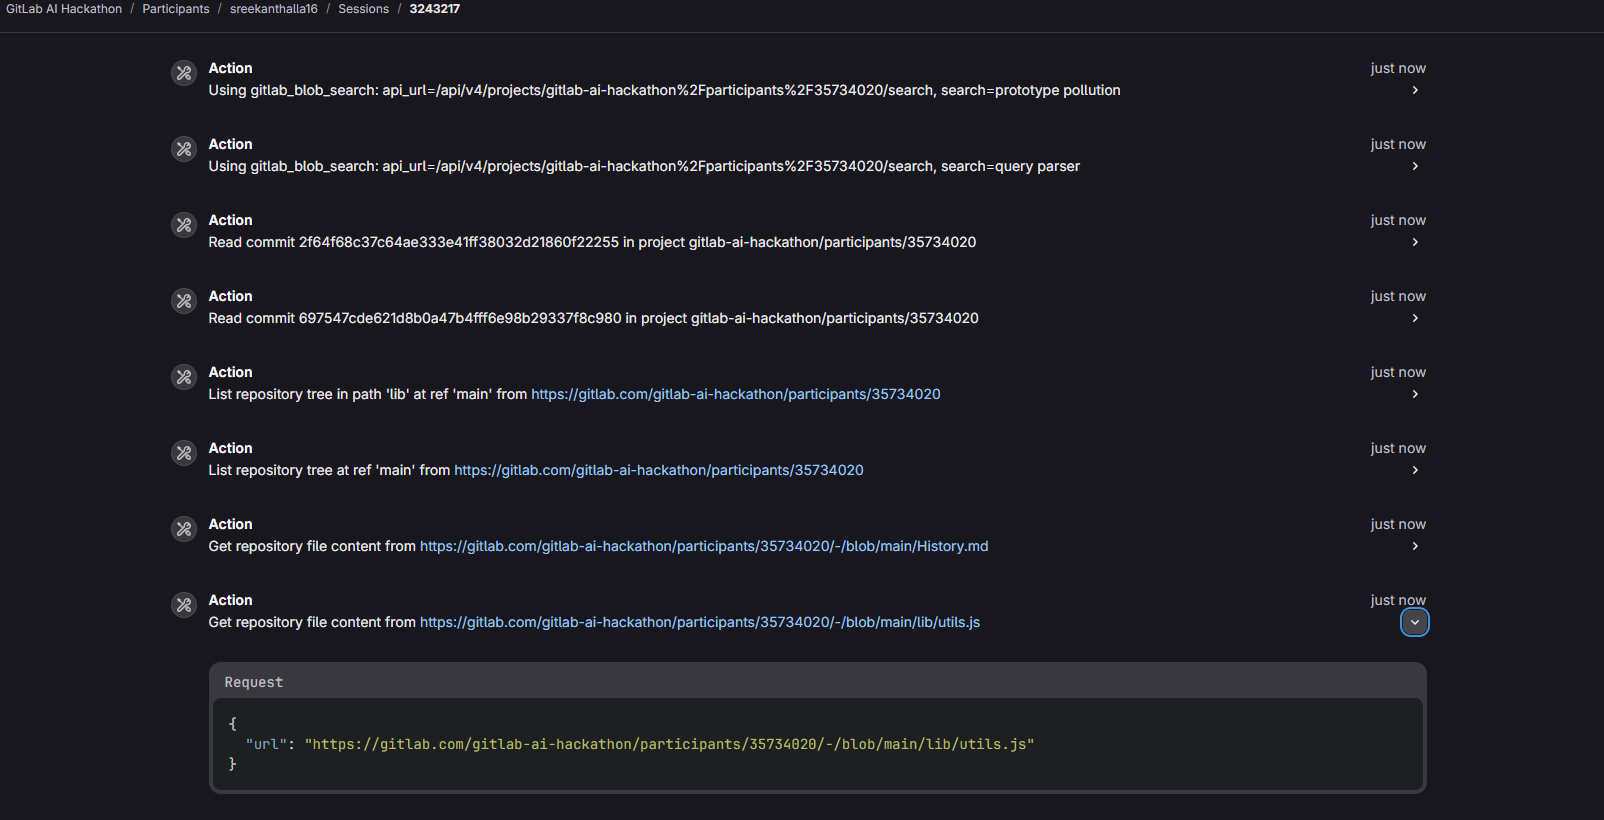This screenshot has width=1604, height=820.
Task: Click Read commit 697547cd description text
Action: tap(593, 318)
